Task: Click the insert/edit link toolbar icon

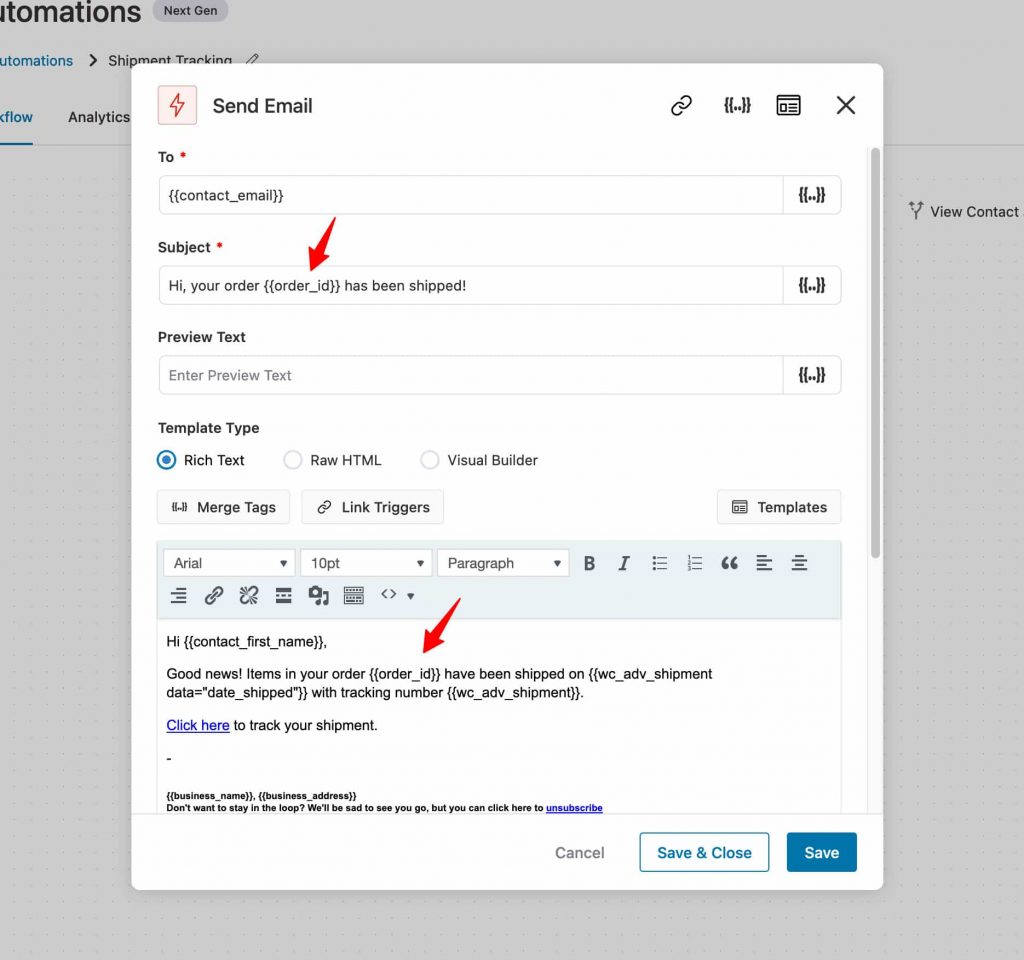Action: [x=214, y=596]
